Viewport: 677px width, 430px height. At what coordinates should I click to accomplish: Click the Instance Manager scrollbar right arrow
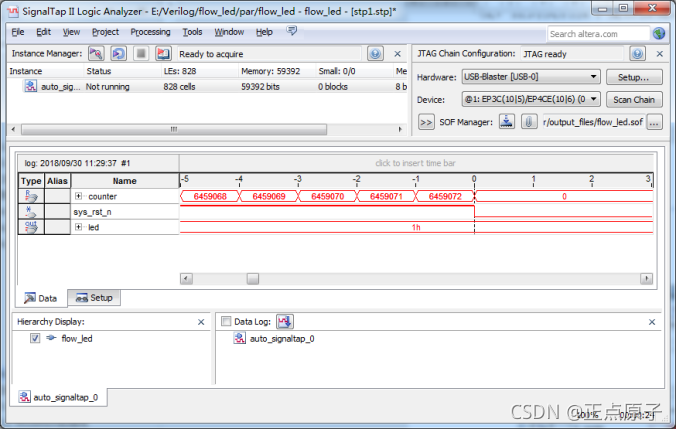click(400, 129)
